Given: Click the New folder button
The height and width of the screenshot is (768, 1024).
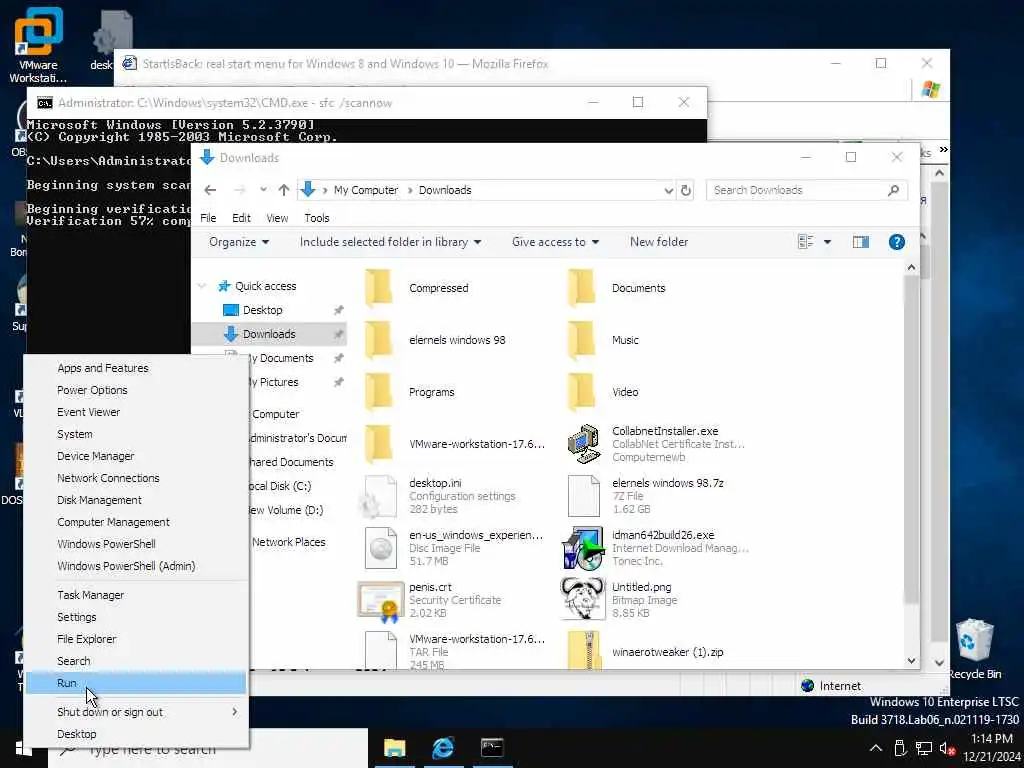Looking at the screenshot, I should [659, 242].
